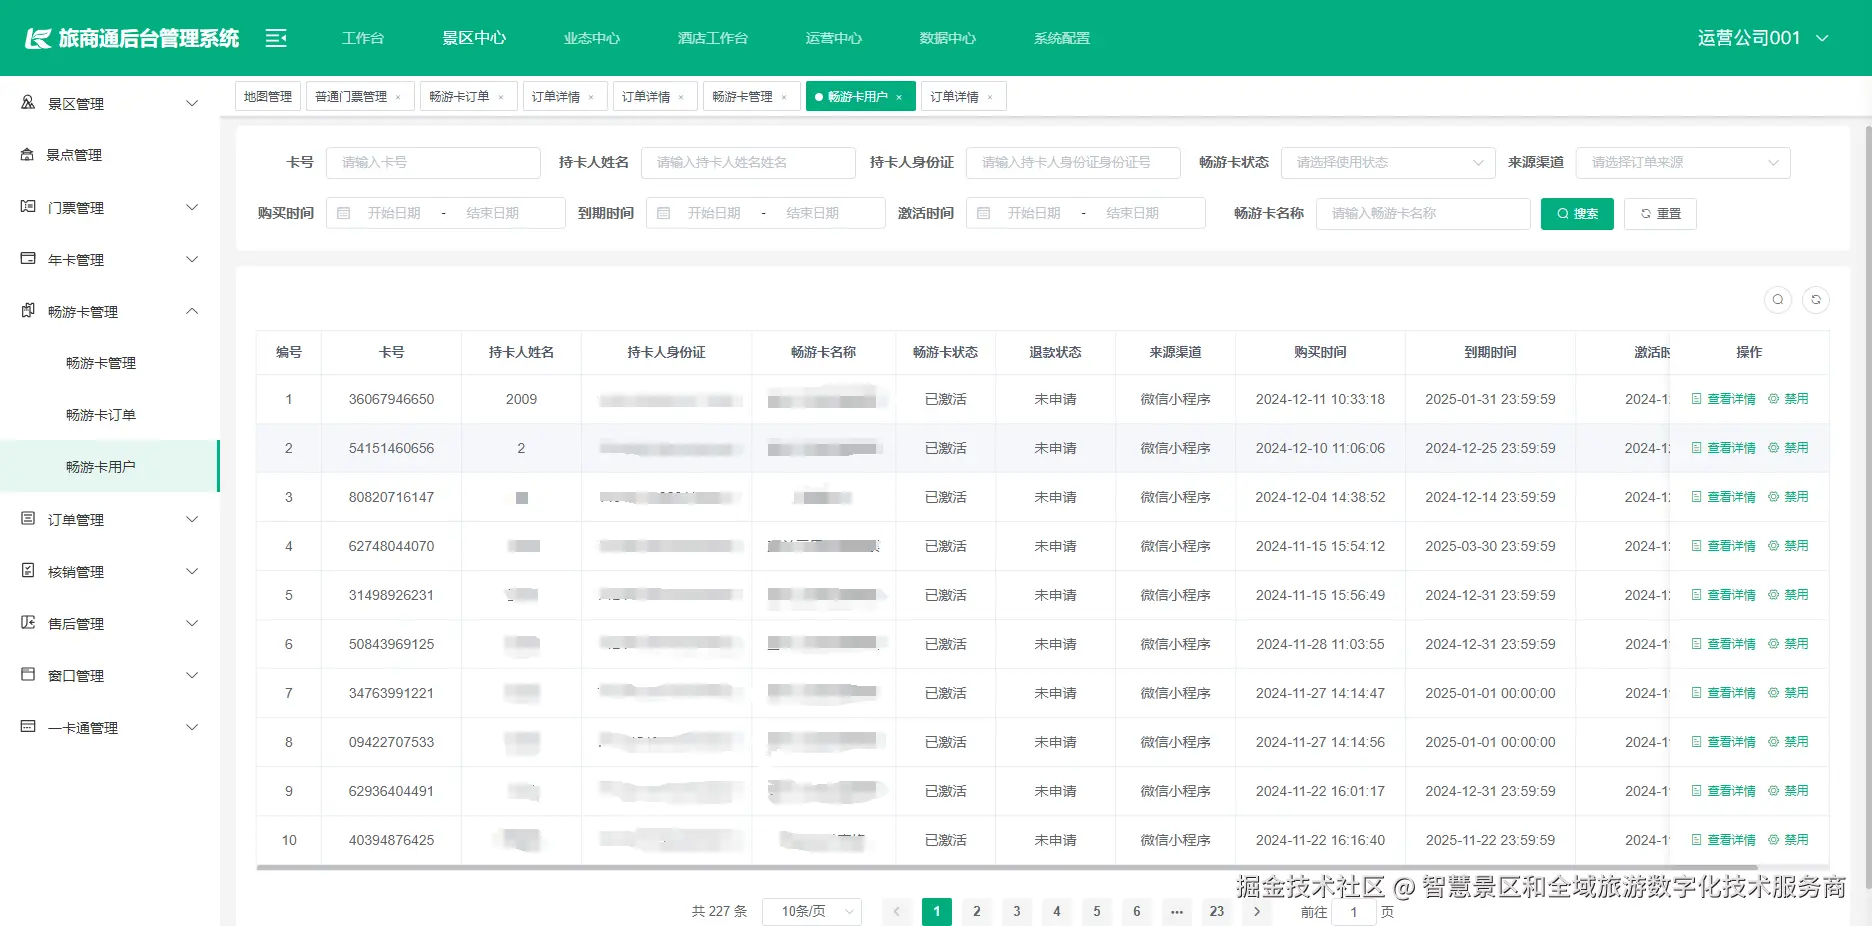Click the 一卡通管理 icon in sidebar
This screenshot has width=1872, height=926.
click(27, 727)
